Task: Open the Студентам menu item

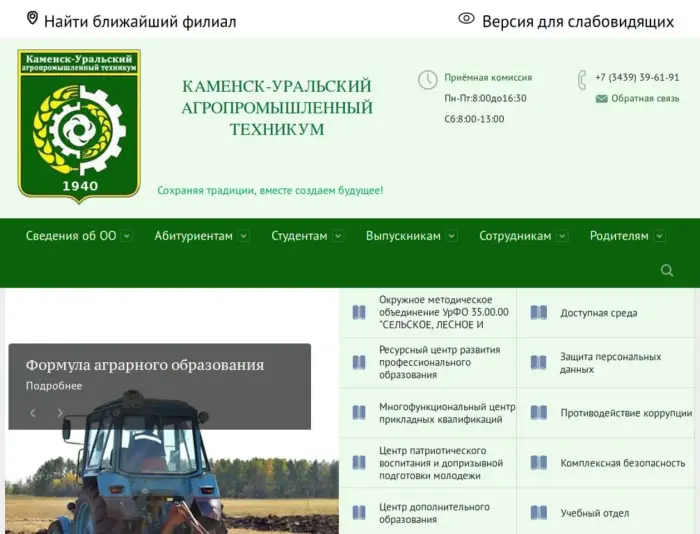Action: point(299,236)
